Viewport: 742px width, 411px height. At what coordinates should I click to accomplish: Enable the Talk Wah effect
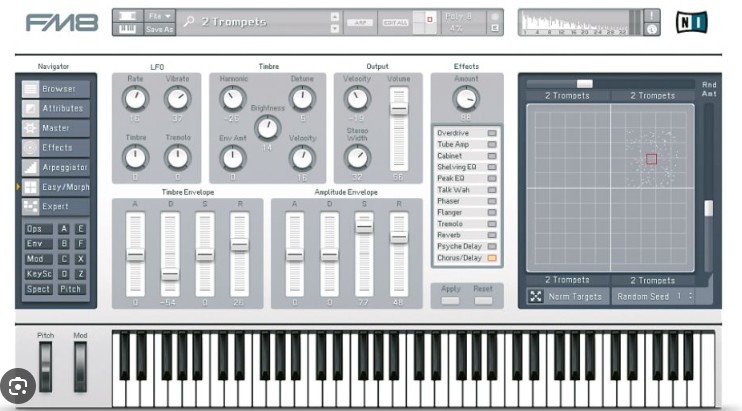coord(492,190)
